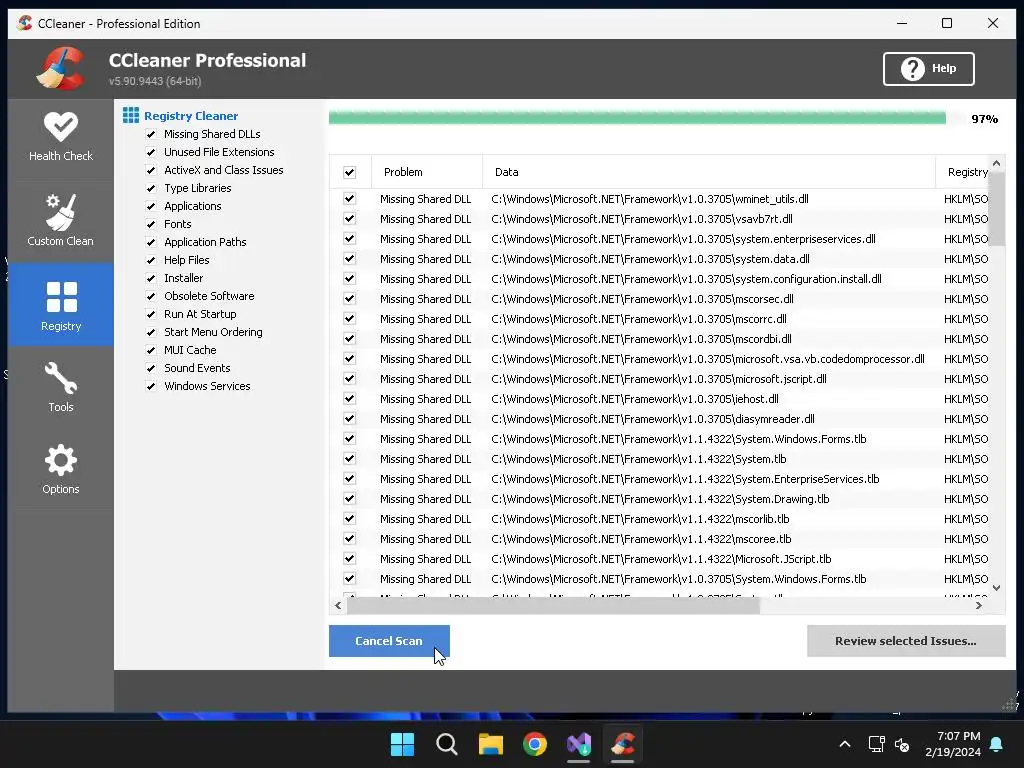Click Review selected Issues button

coord(906,641)
